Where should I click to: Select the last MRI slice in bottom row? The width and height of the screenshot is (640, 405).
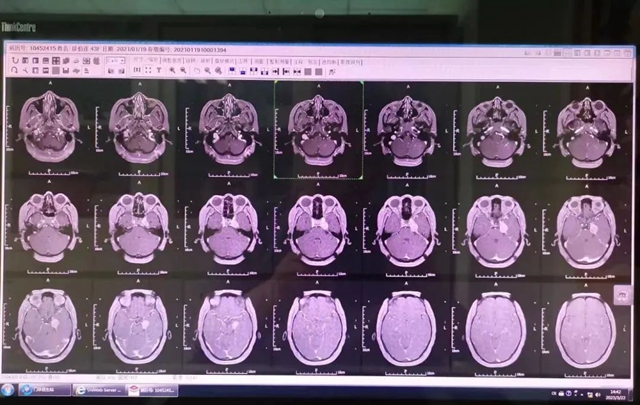587,328
